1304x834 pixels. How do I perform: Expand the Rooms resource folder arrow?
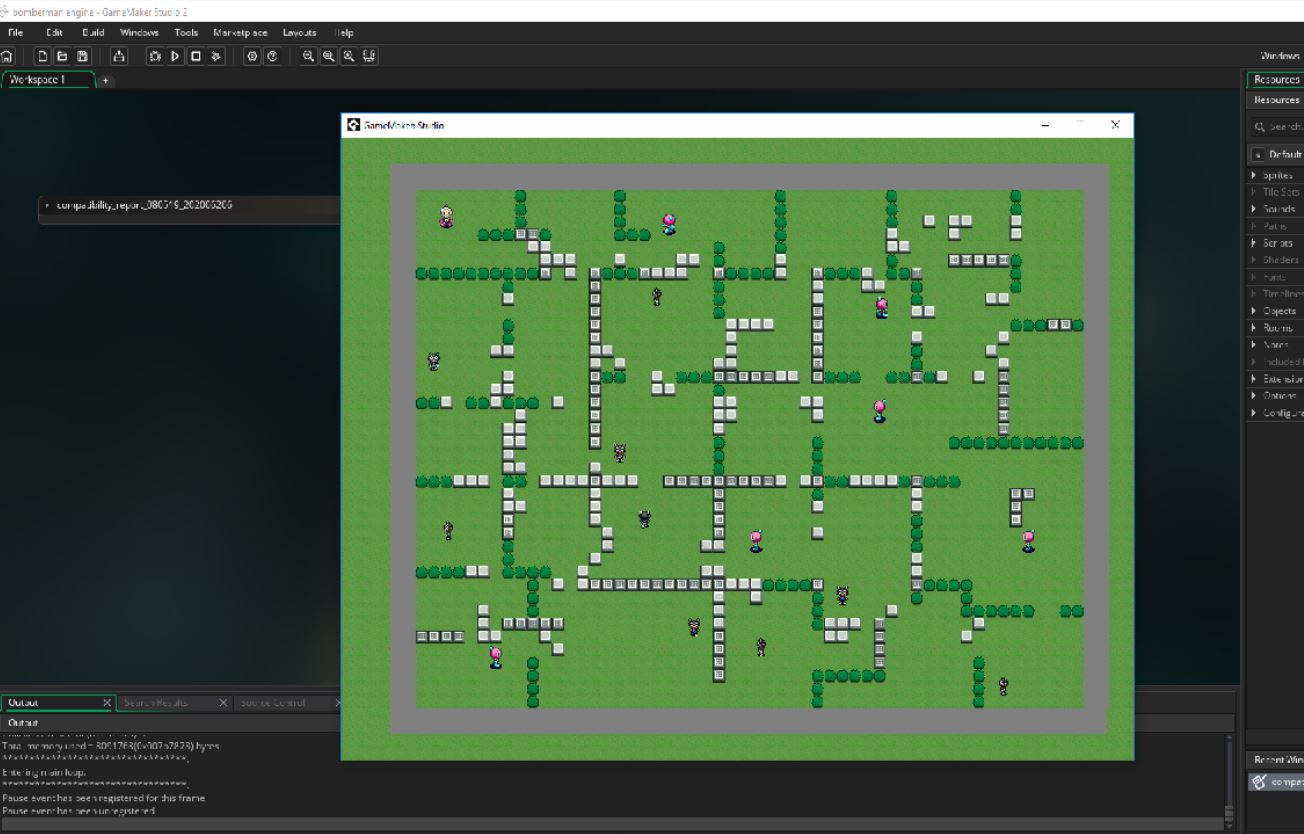(x=1256, y=328)
